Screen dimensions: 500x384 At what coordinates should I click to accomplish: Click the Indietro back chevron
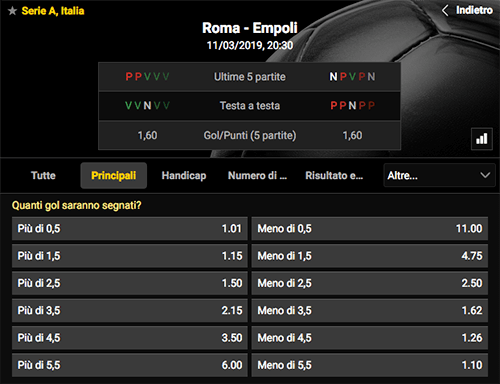445,10
